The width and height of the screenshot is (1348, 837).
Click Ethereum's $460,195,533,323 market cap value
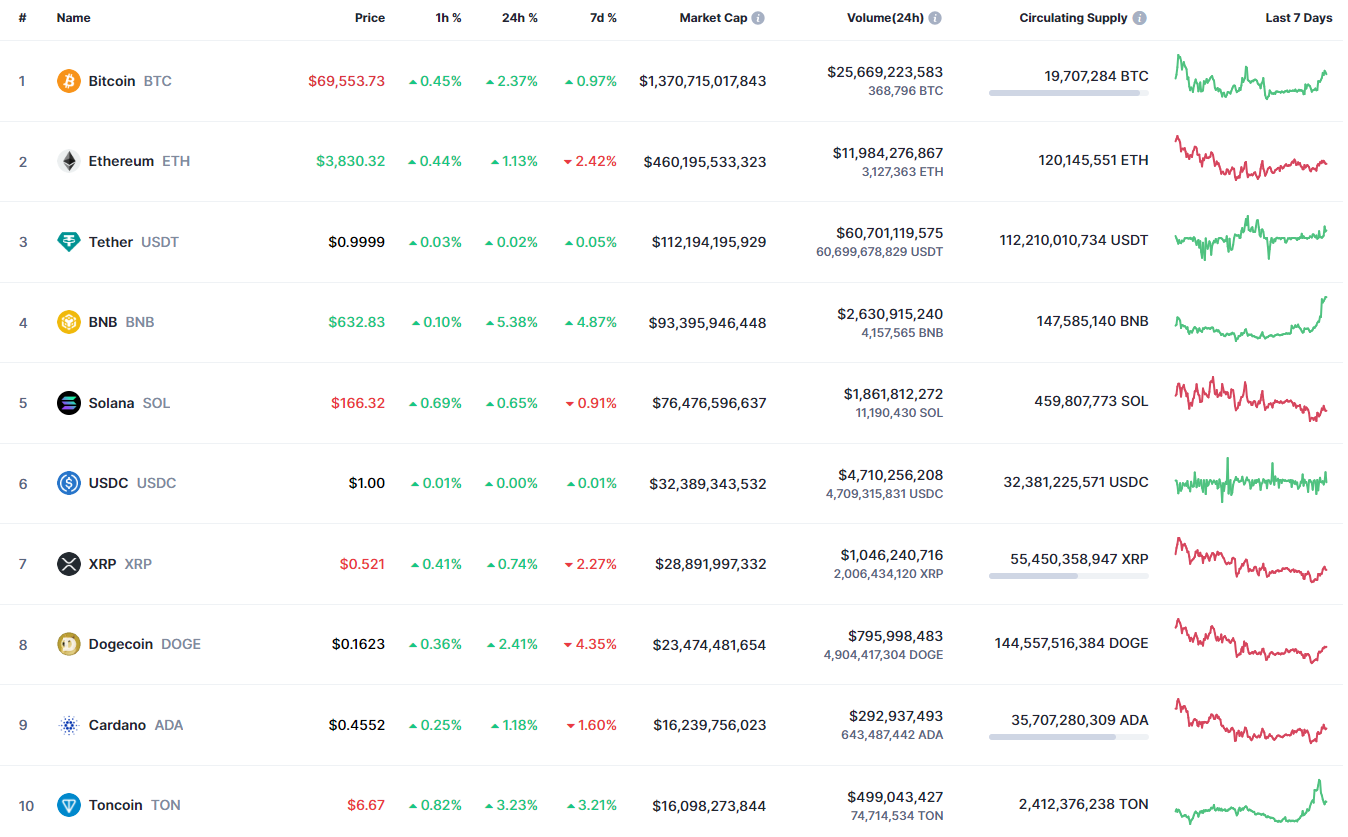[x=705, y=161]
